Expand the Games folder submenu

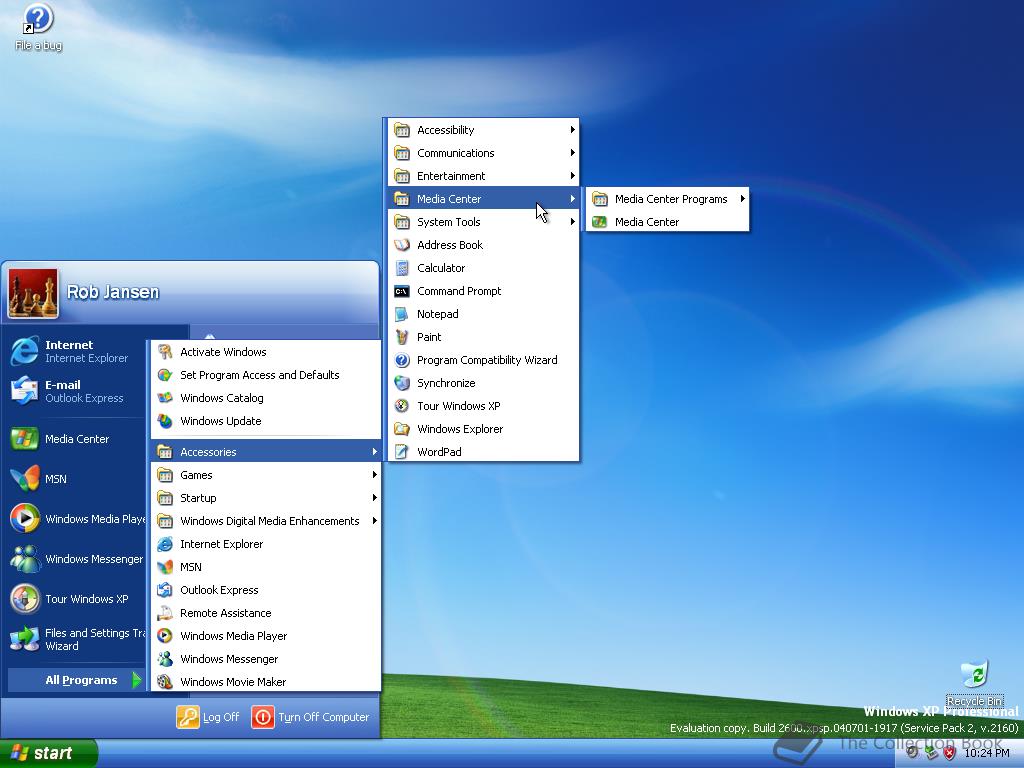click(266, 475)
